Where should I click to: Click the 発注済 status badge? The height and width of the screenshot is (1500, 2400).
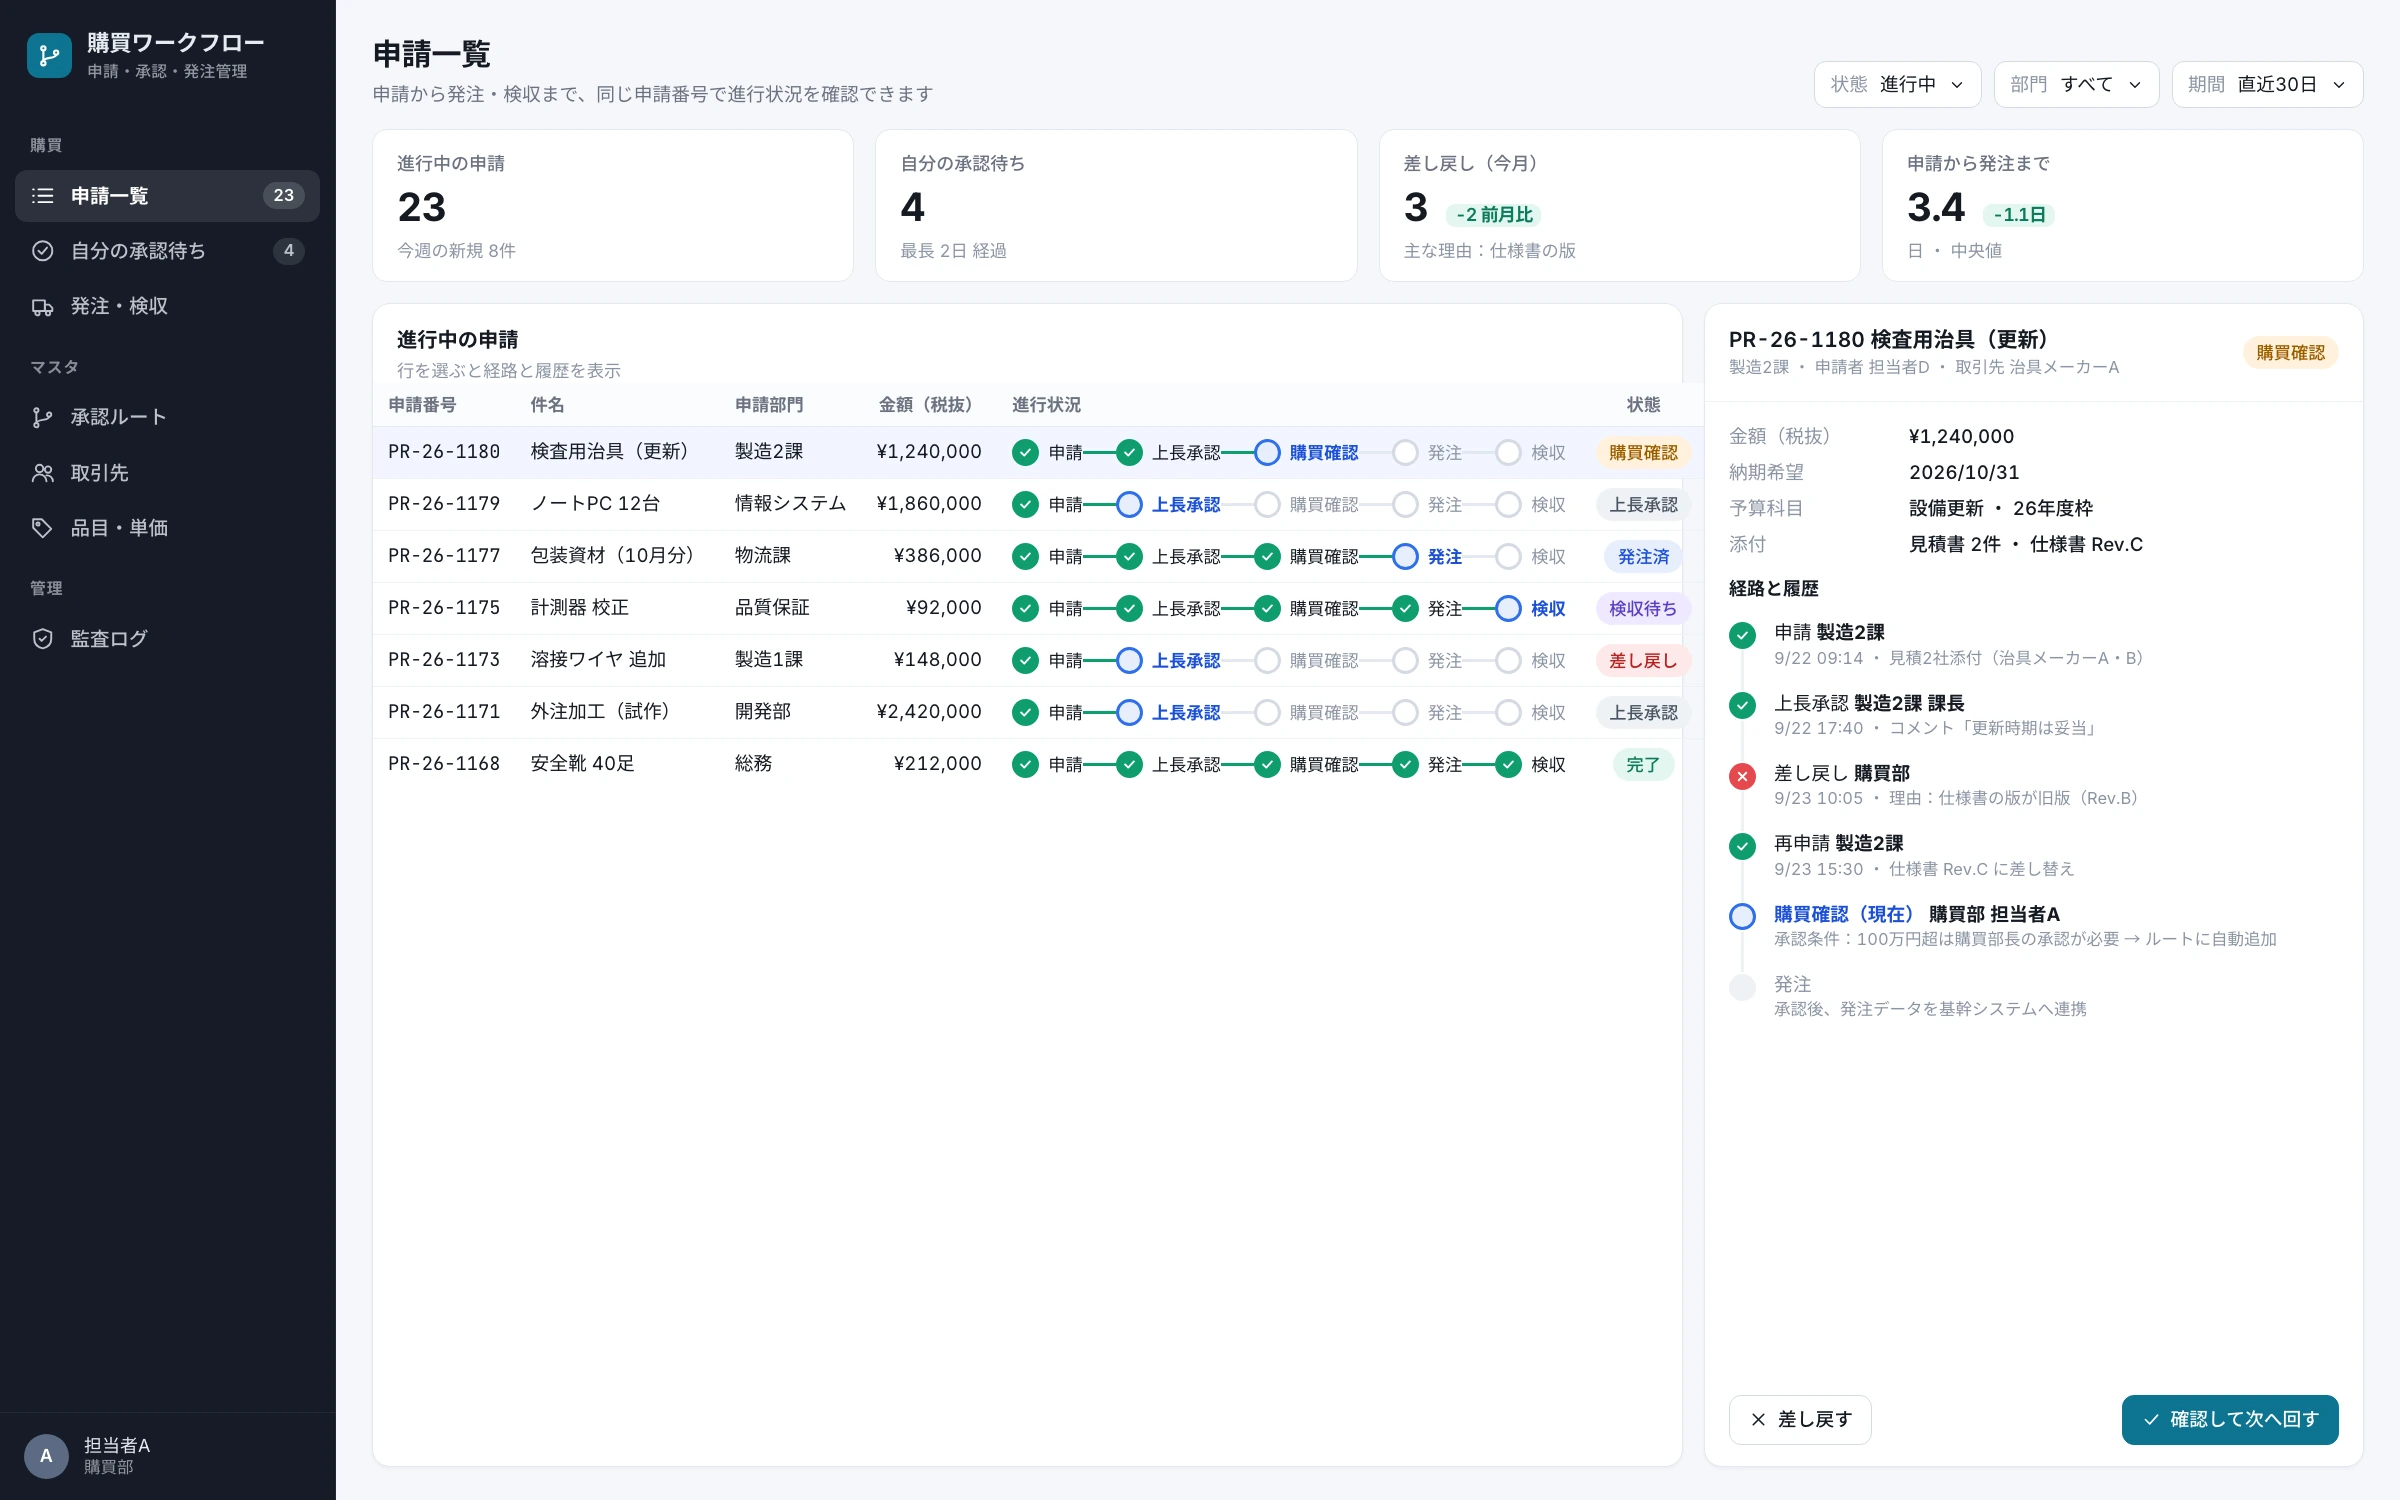tap(1643, 557)
